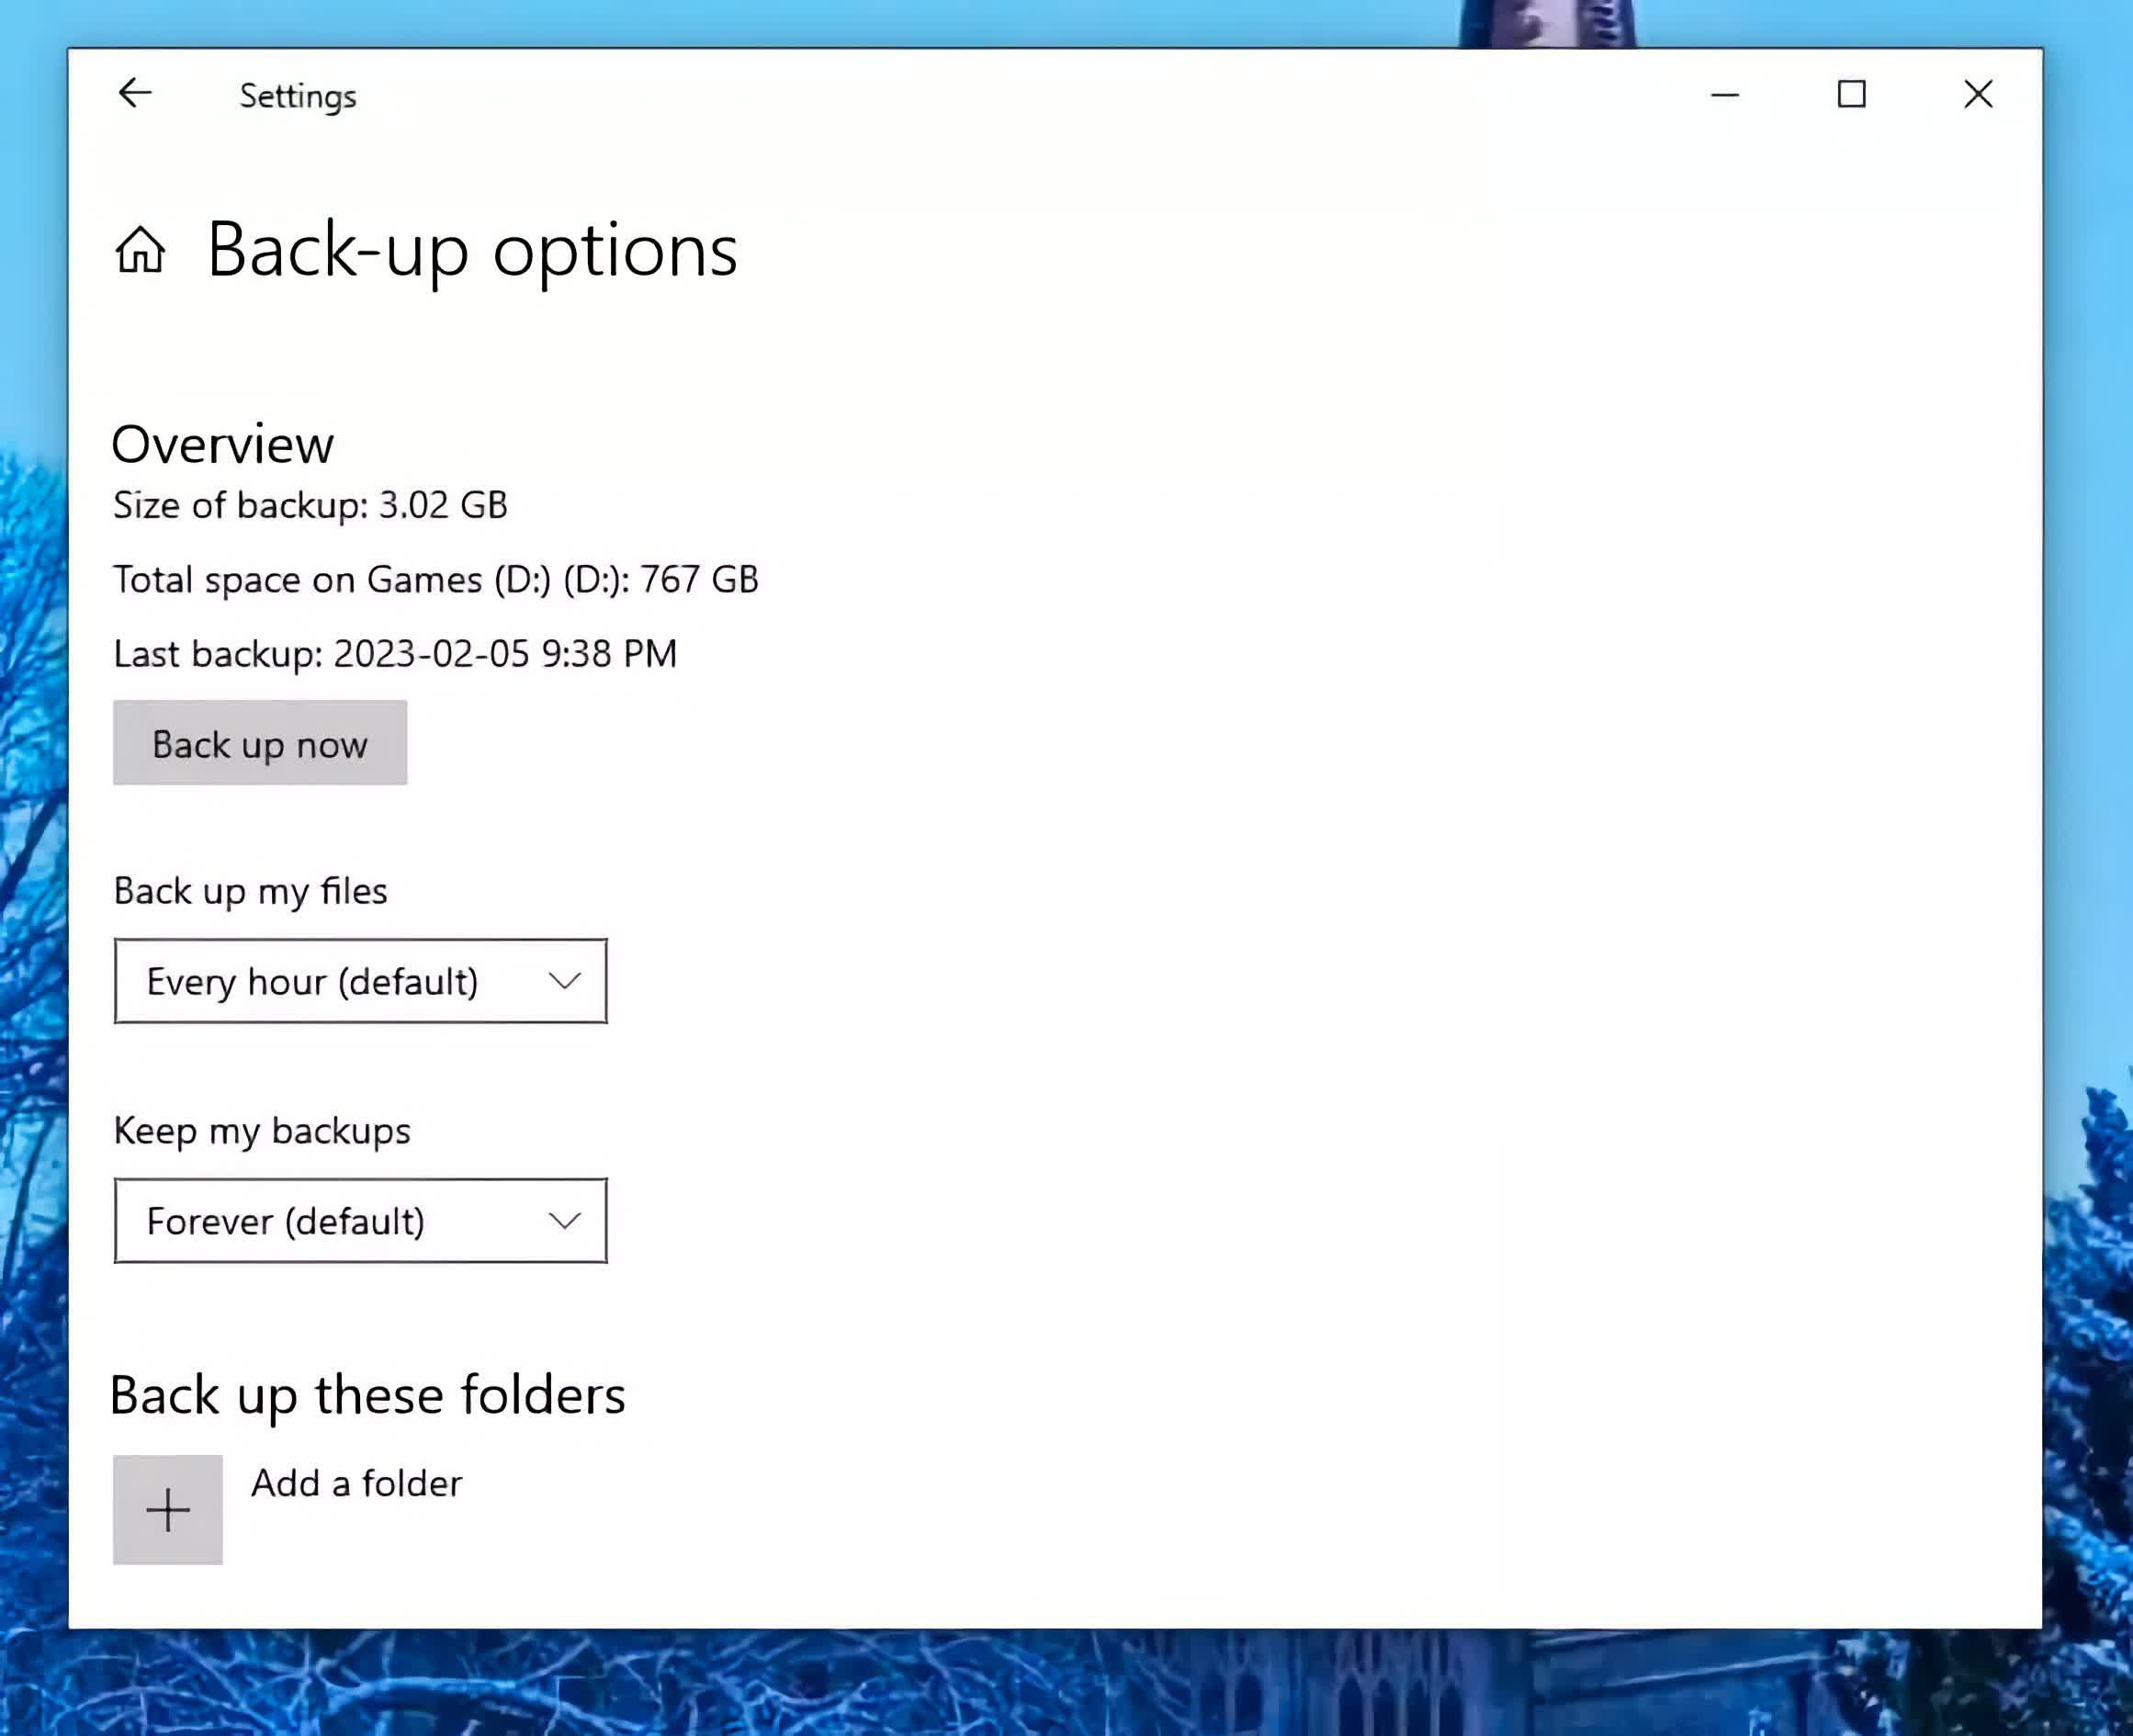
Task: Go to Settings home via house icon
Action: 140,250
